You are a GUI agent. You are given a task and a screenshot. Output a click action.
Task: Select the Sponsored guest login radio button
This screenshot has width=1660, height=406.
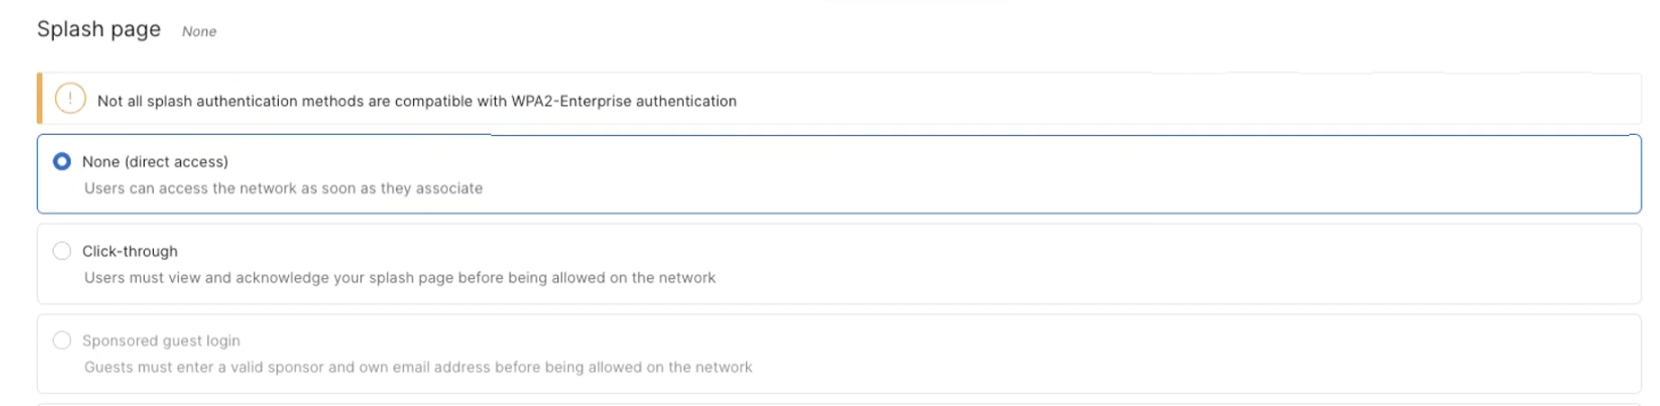click(x=62, y=340)
